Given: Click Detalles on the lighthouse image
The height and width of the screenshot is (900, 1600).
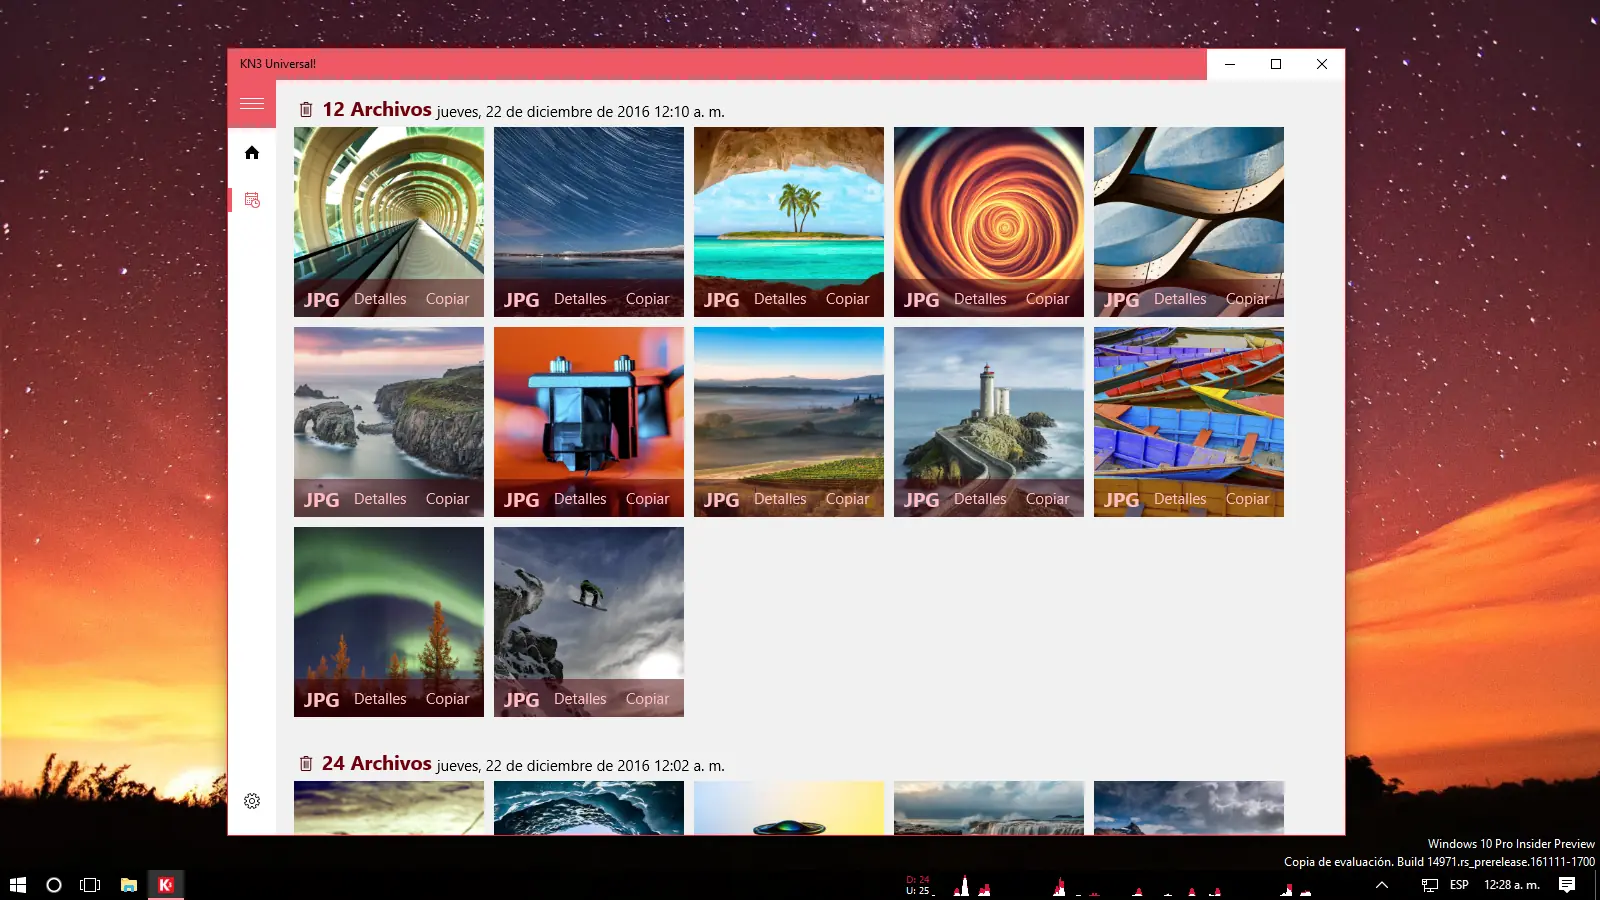Looking at the screenshot, I should [x=980, y=499].
